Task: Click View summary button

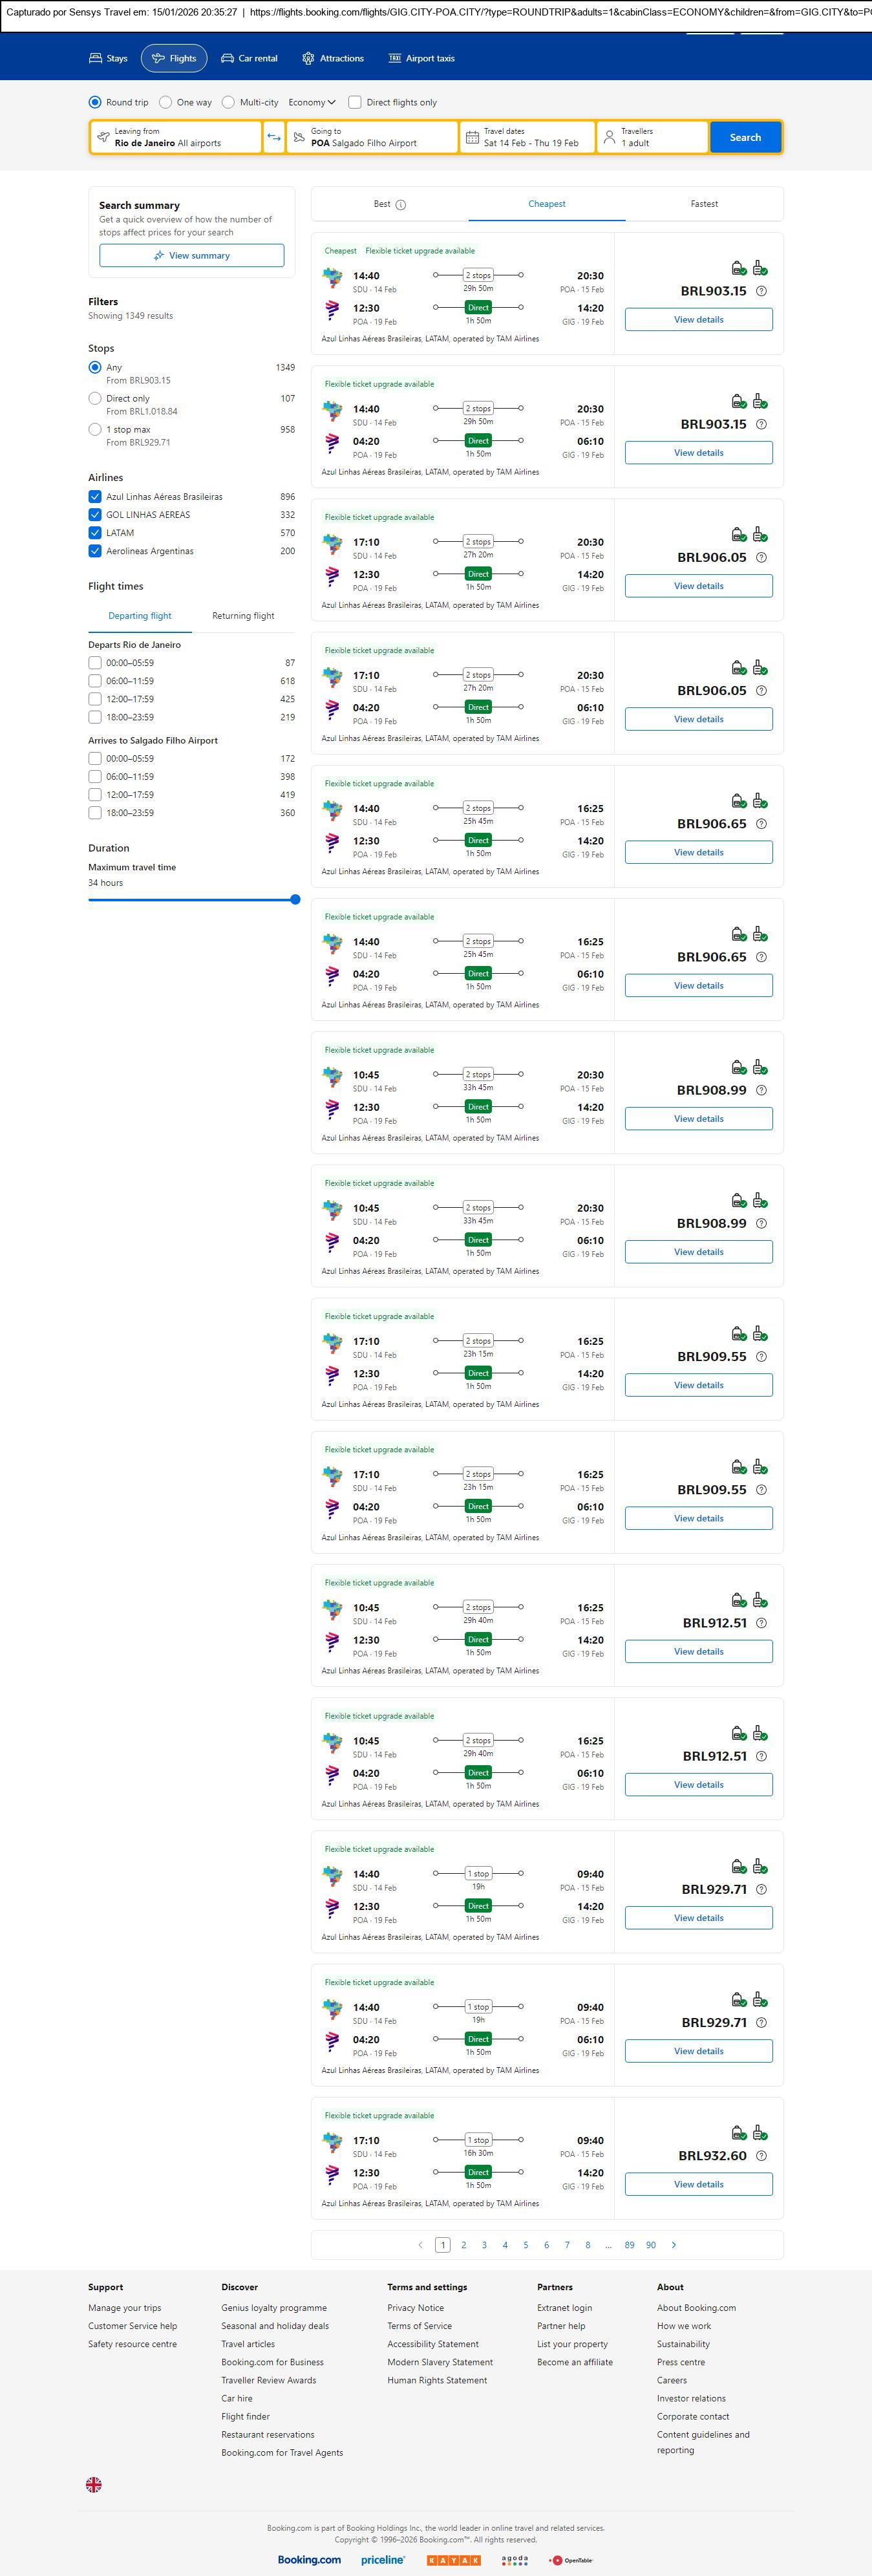Action: coord(191,256)
